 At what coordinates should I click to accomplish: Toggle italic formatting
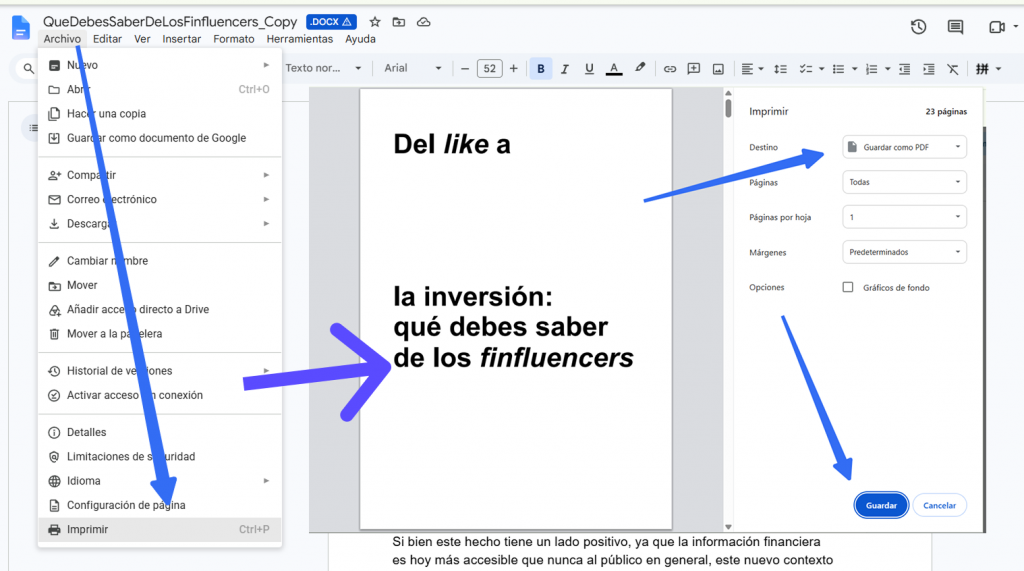coord(565,69)
